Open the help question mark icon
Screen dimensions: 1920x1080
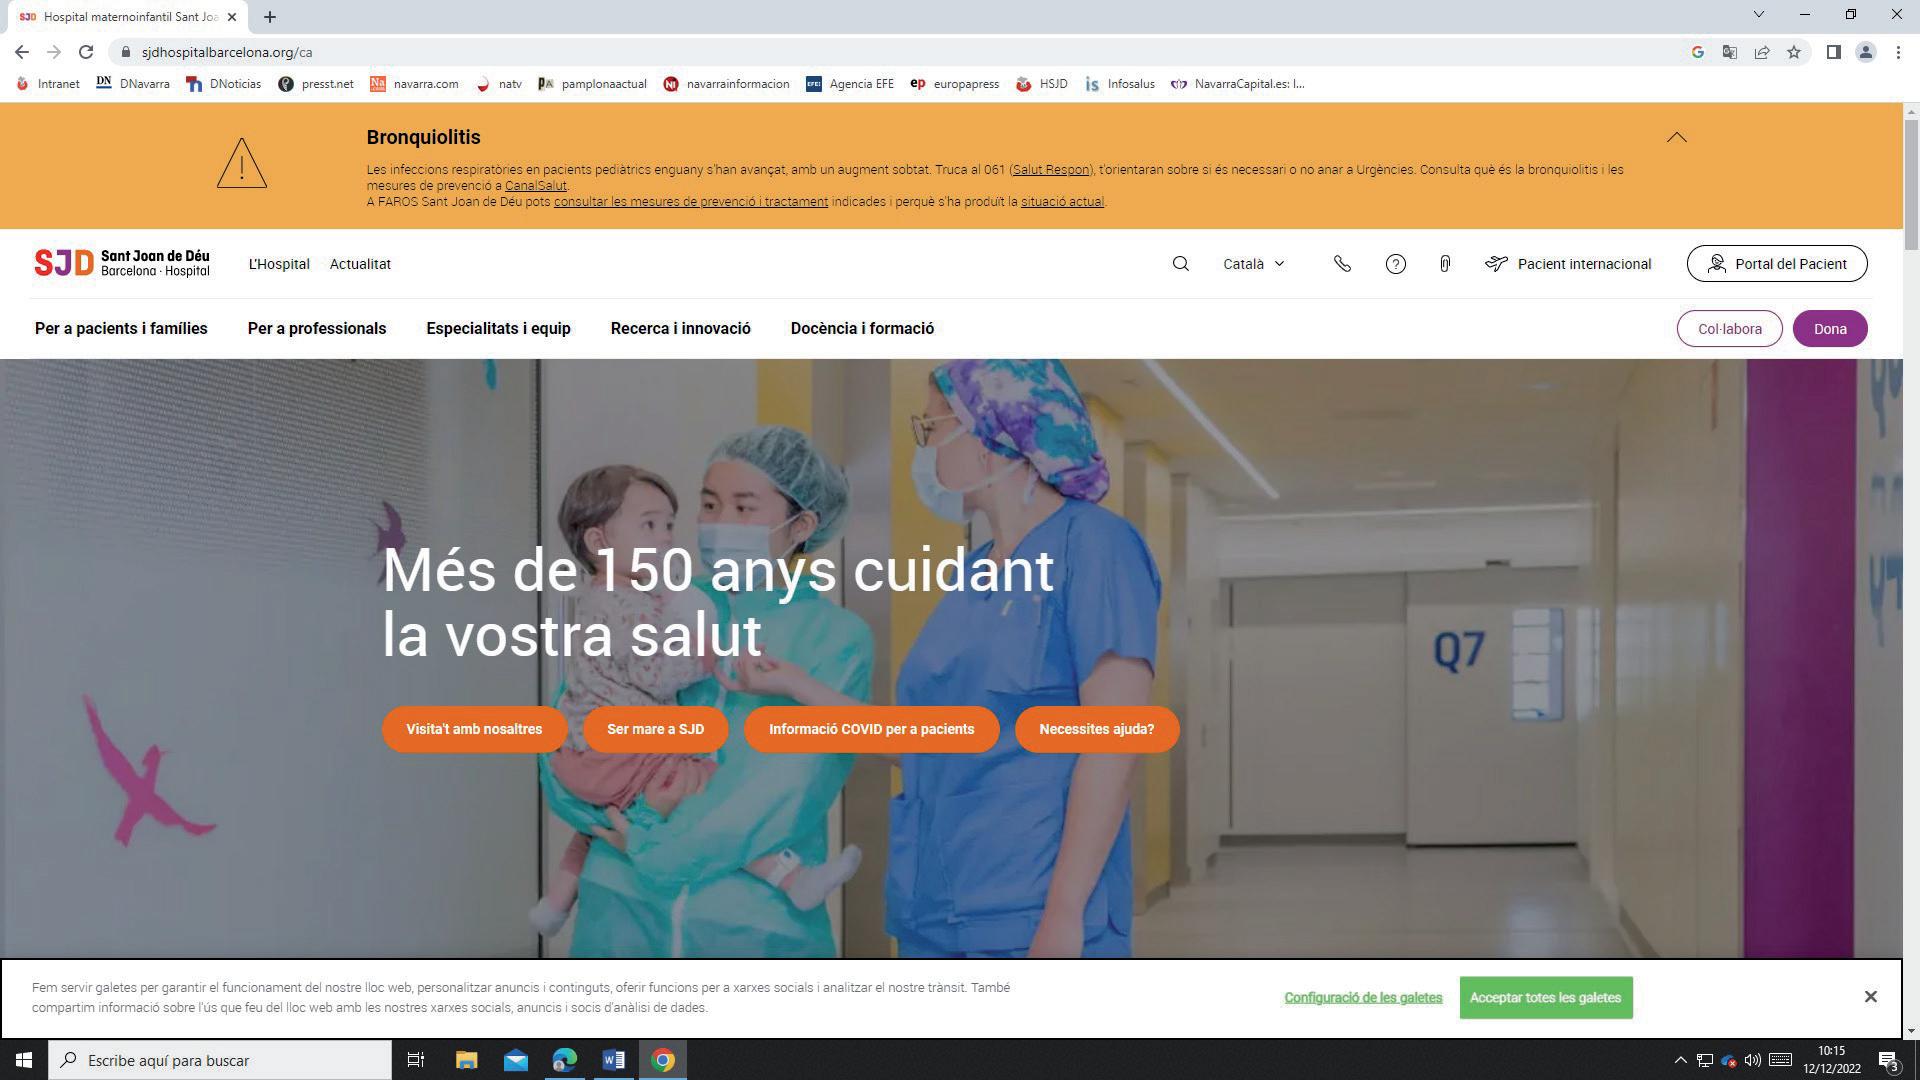pyautogui.click(x=1395, y=264)
